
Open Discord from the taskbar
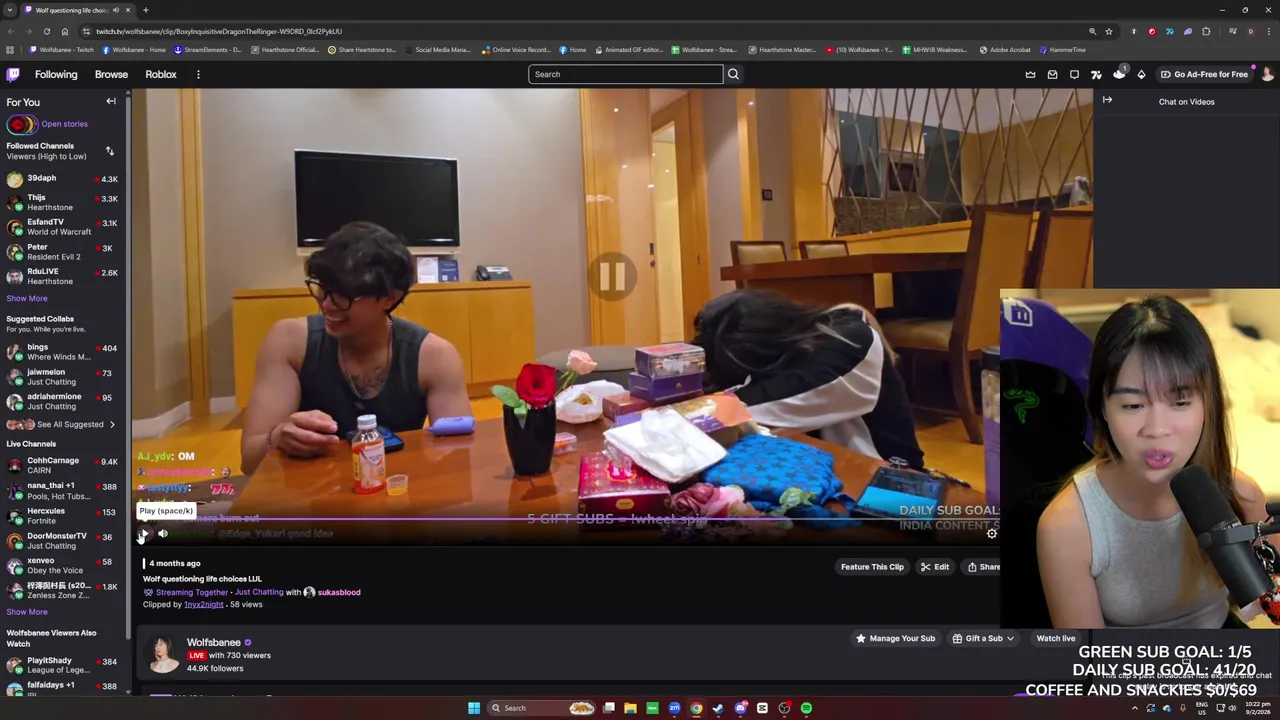(740, 708)
